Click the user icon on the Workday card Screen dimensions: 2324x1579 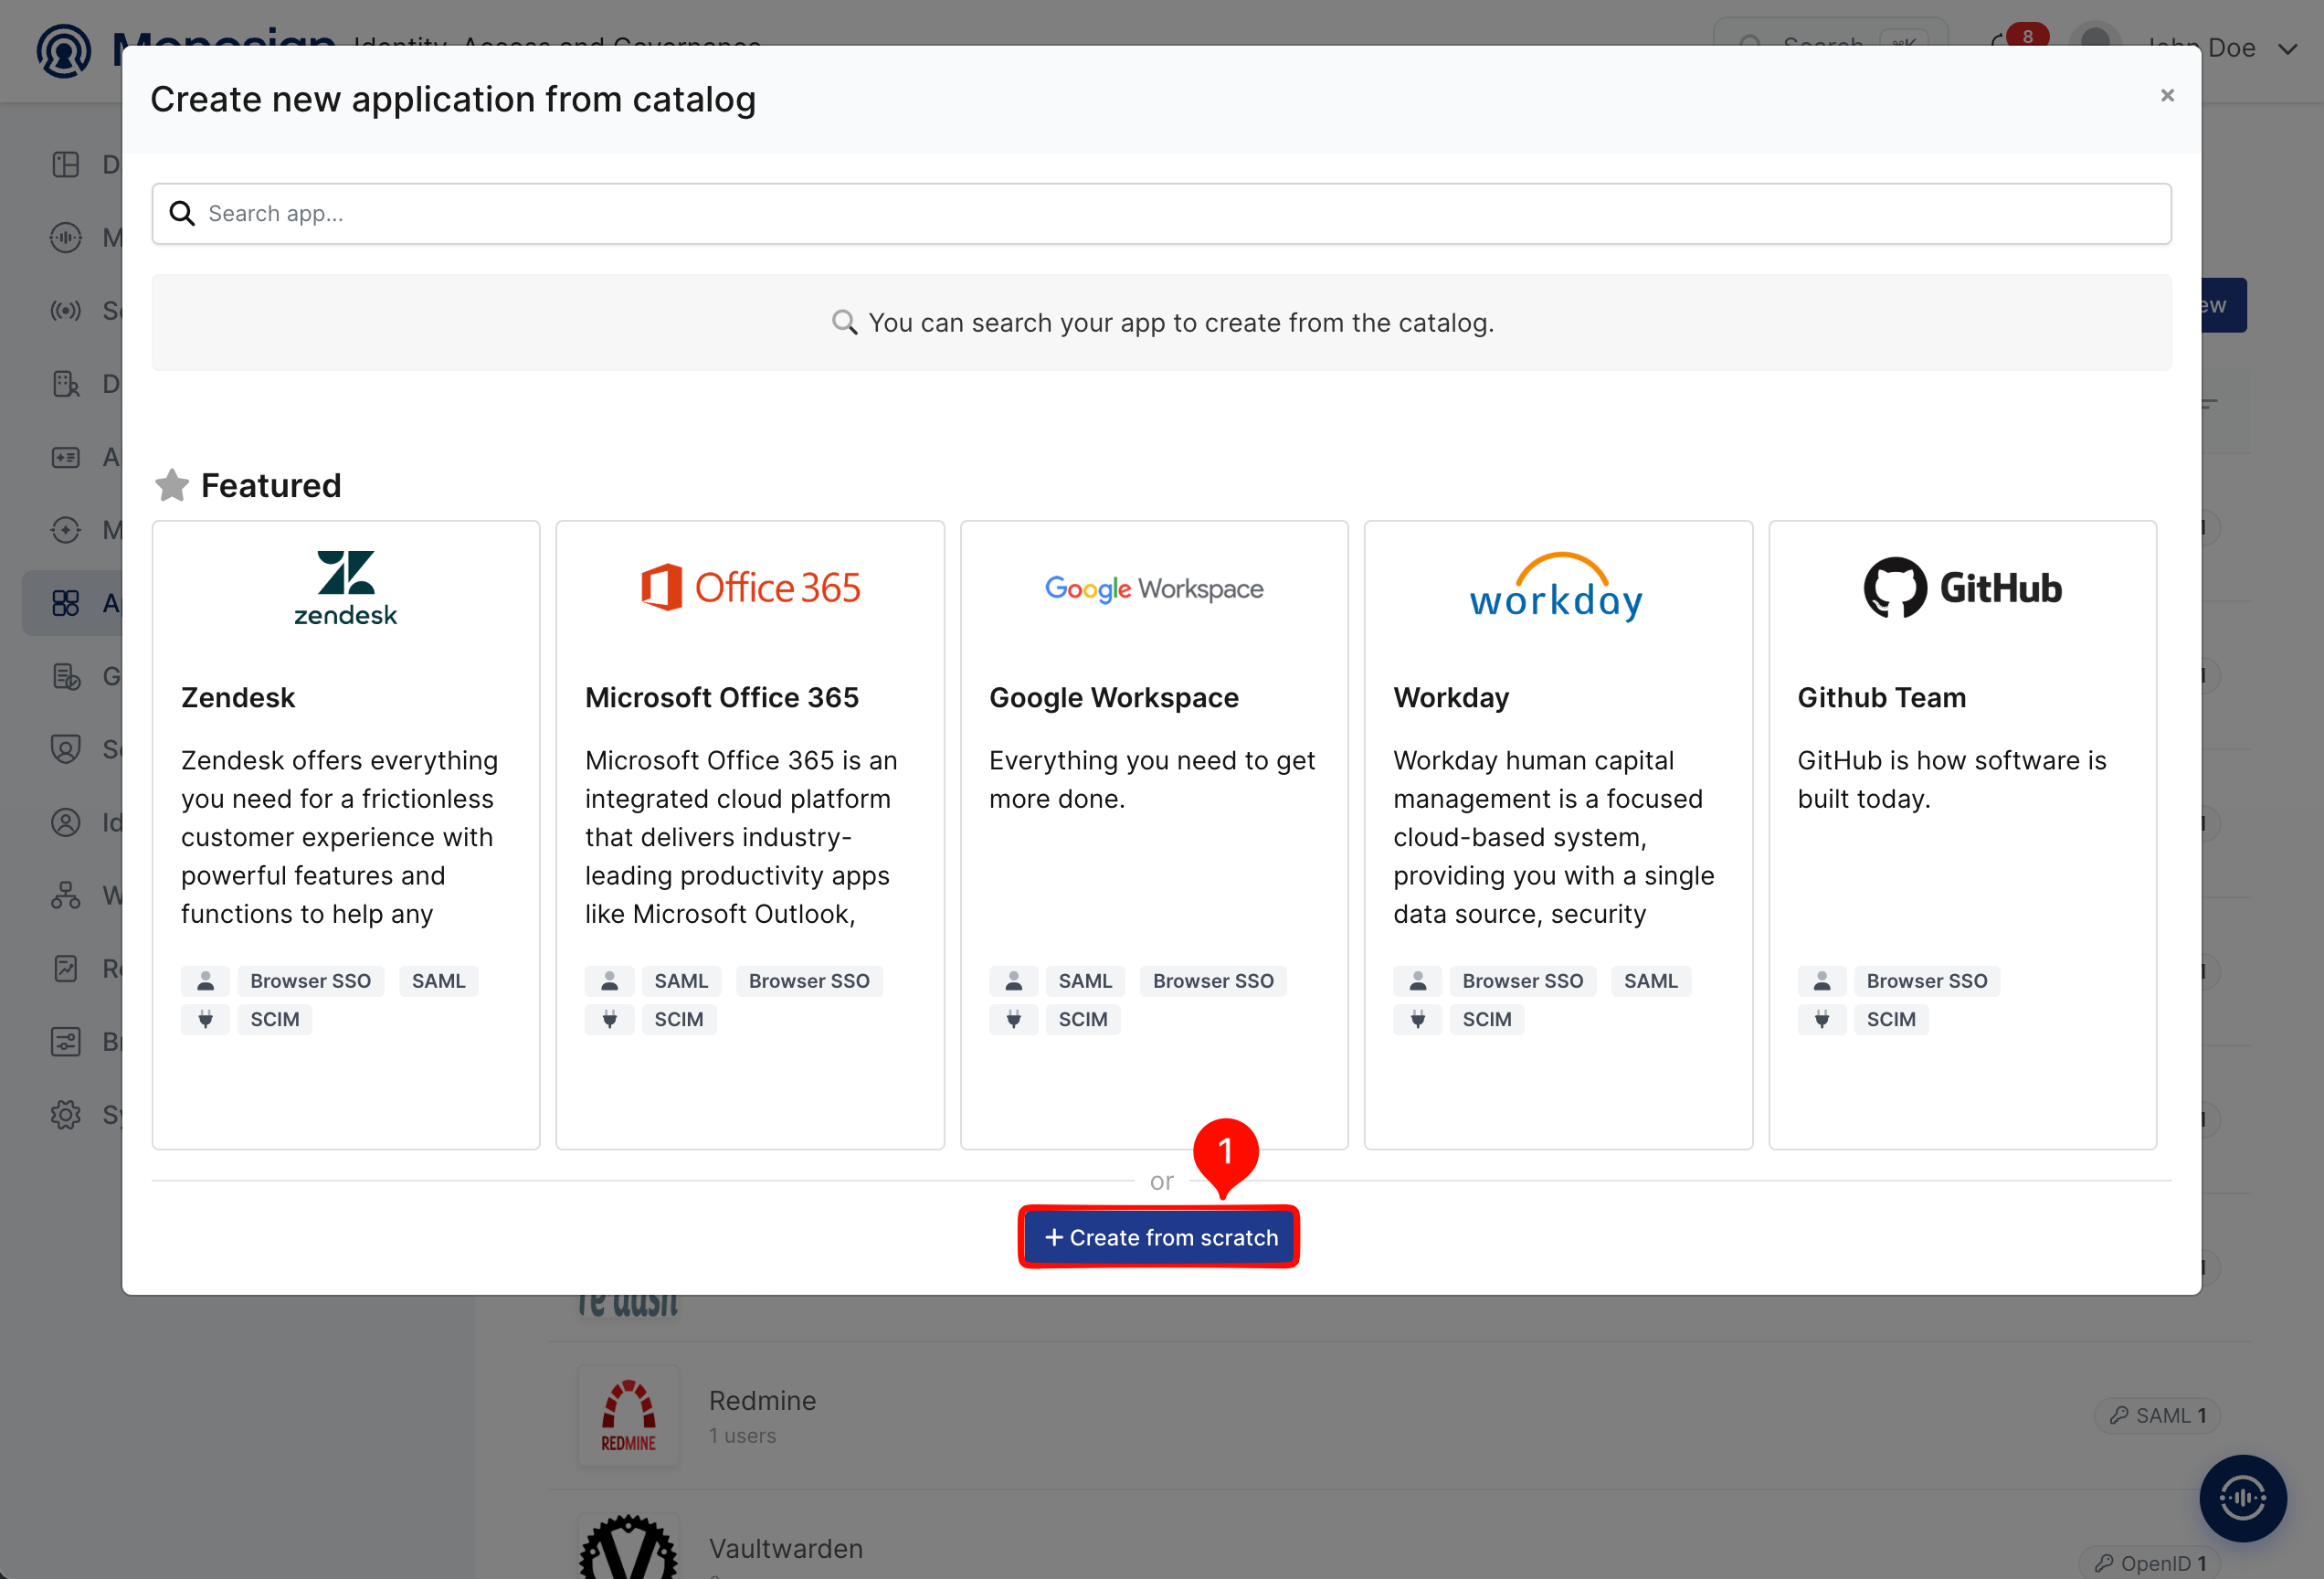click(1417, 981)
